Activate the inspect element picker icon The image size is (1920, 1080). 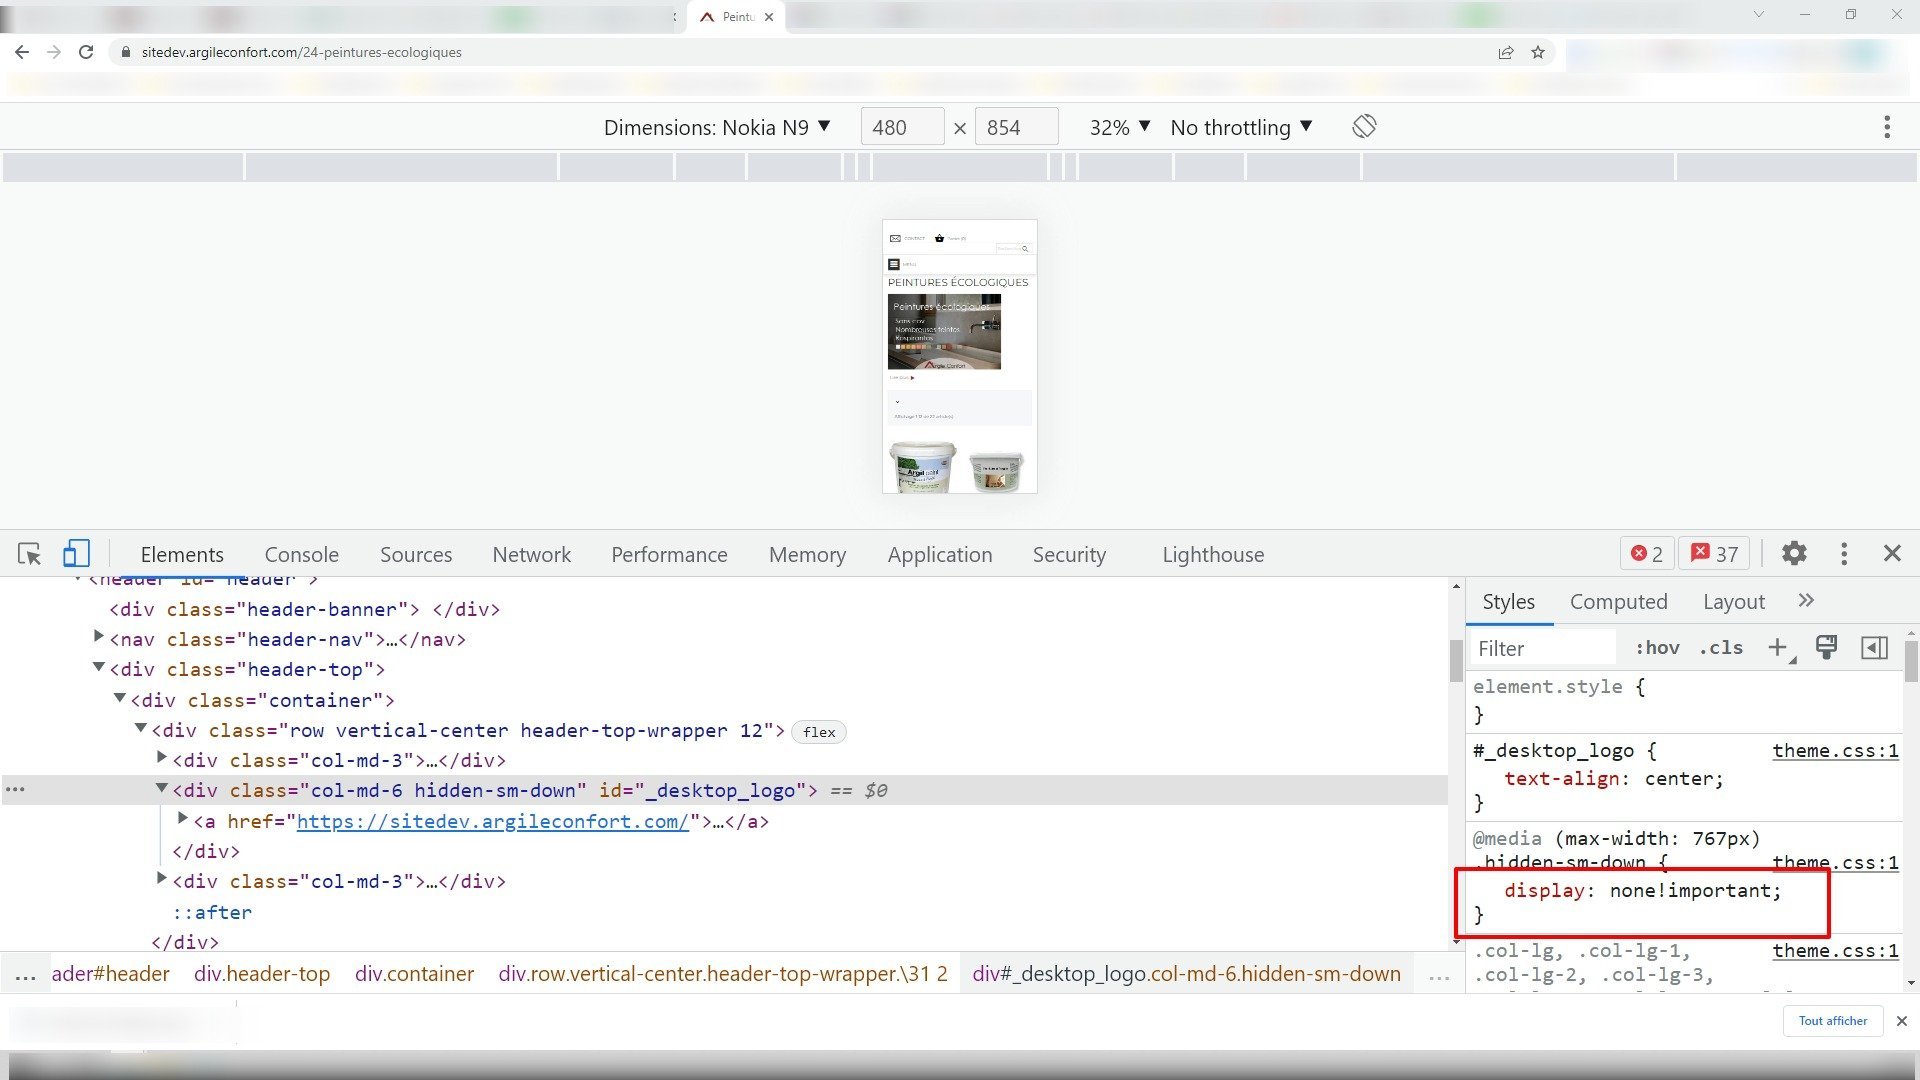pos(29,554)
